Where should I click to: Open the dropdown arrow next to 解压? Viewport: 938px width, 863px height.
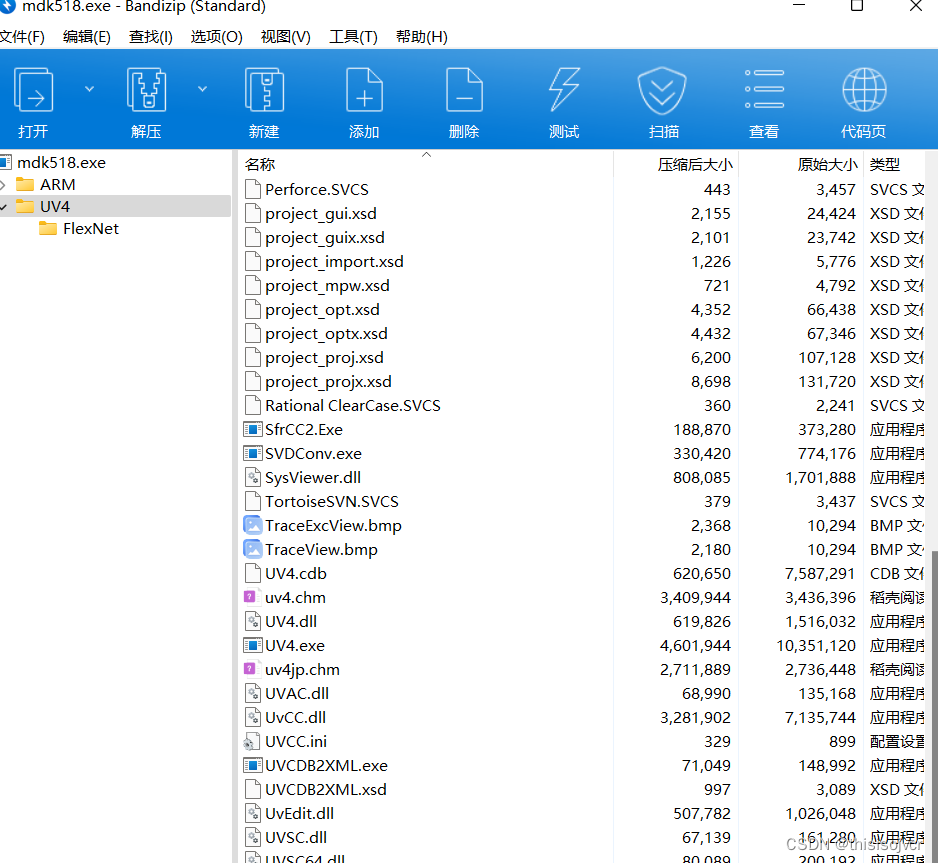click(202, 89)
